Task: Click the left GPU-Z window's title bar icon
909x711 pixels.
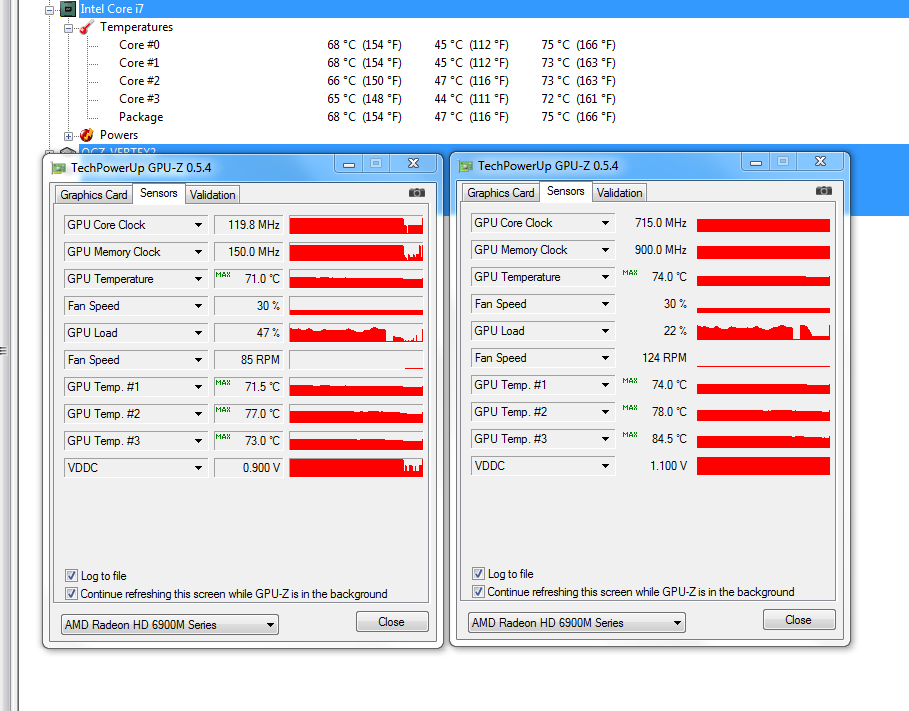Action: [59, 168]
